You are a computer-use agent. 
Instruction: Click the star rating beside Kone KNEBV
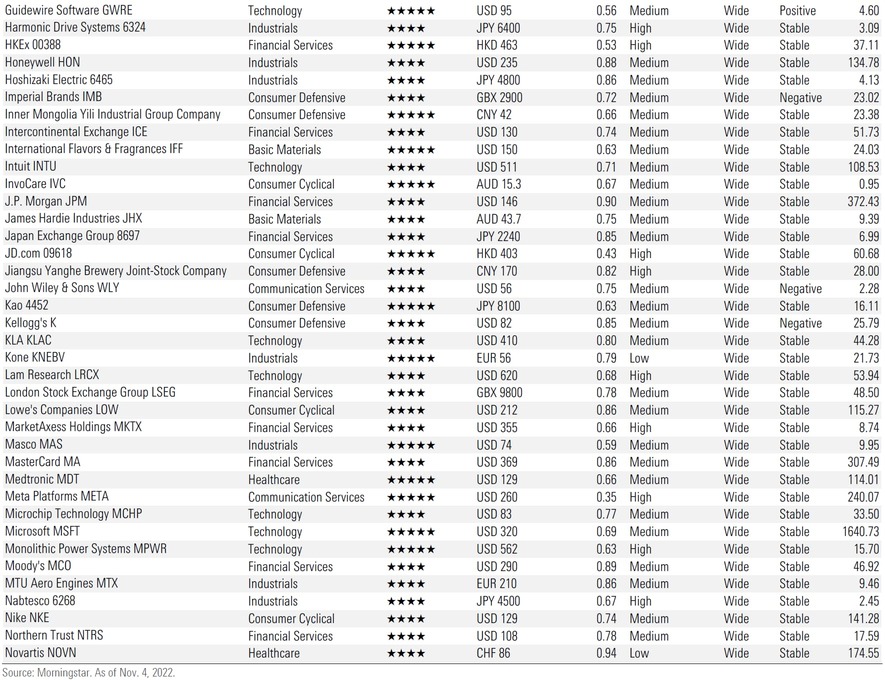tap(410, 358)
